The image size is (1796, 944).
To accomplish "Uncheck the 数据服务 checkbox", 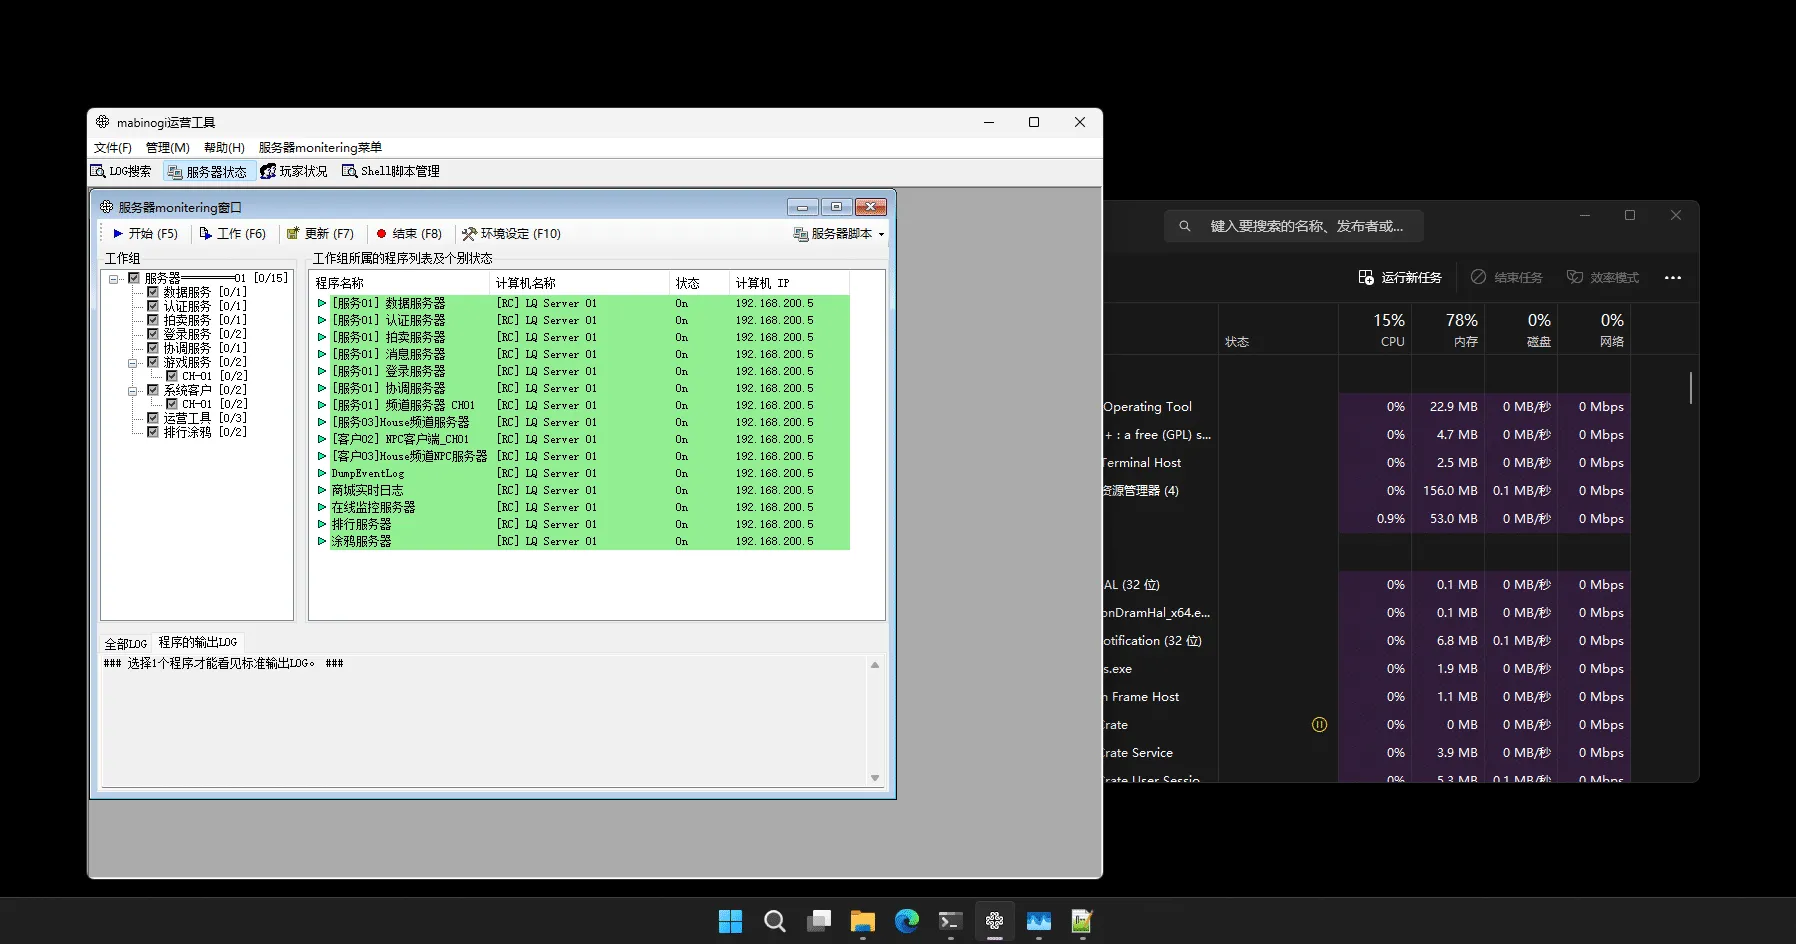I will point(153,292).
